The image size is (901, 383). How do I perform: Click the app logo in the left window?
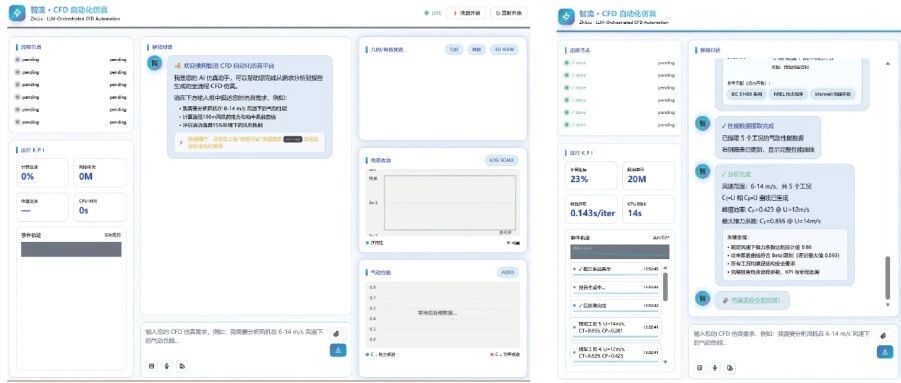(18, 13)
